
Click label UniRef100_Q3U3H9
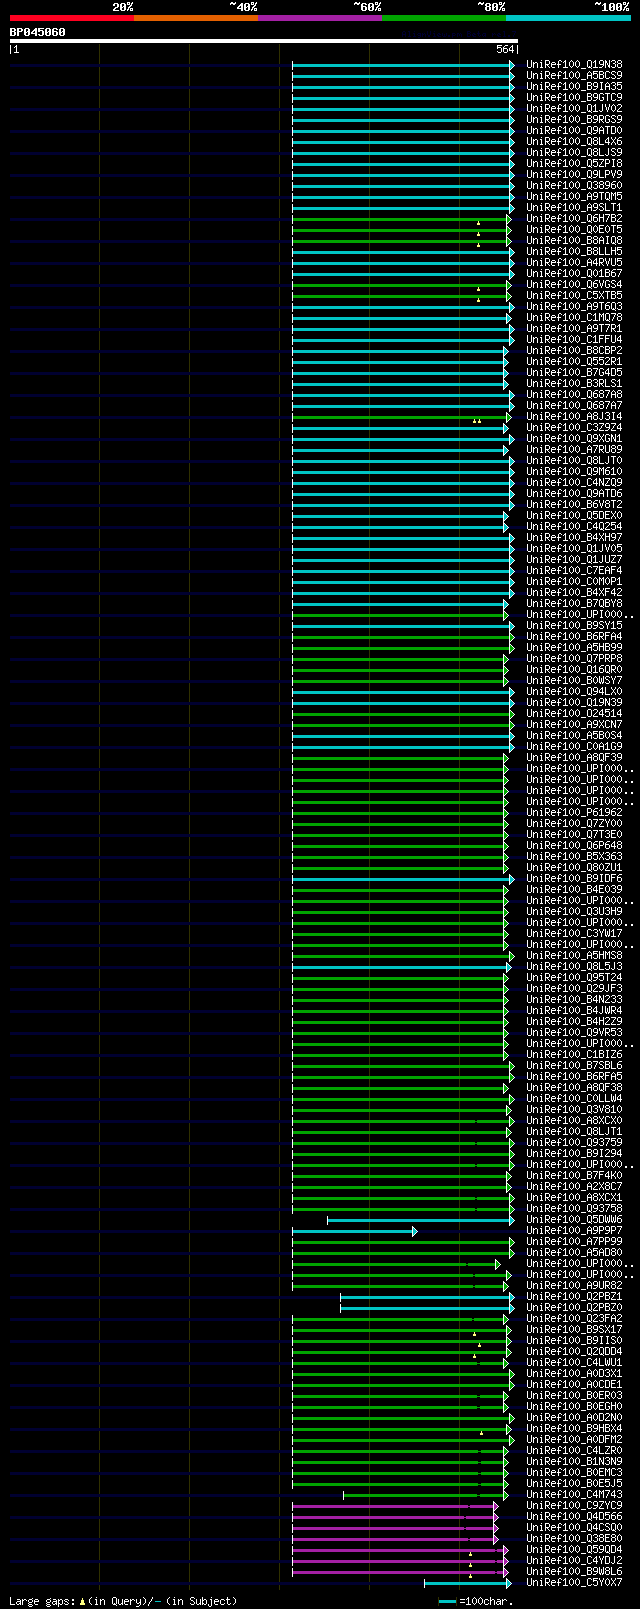pos(574,912)
